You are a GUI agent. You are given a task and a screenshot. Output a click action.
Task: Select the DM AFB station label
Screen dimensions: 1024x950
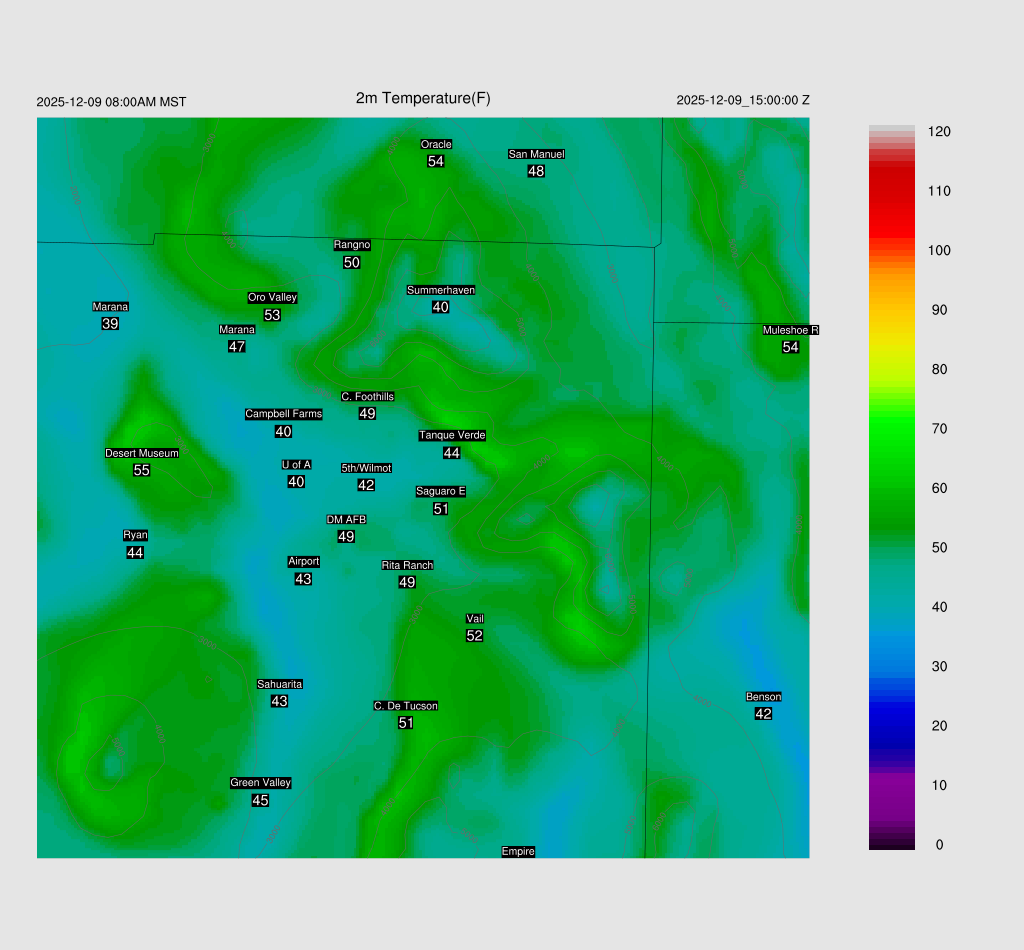346,520
